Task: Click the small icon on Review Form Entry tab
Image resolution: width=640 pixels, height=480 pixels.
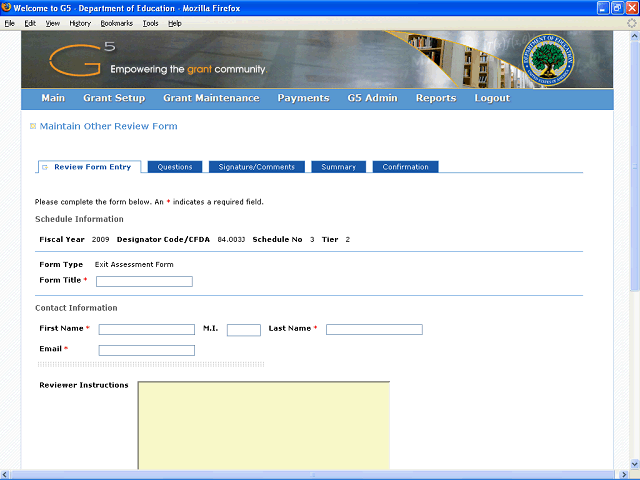Action: 45,167
